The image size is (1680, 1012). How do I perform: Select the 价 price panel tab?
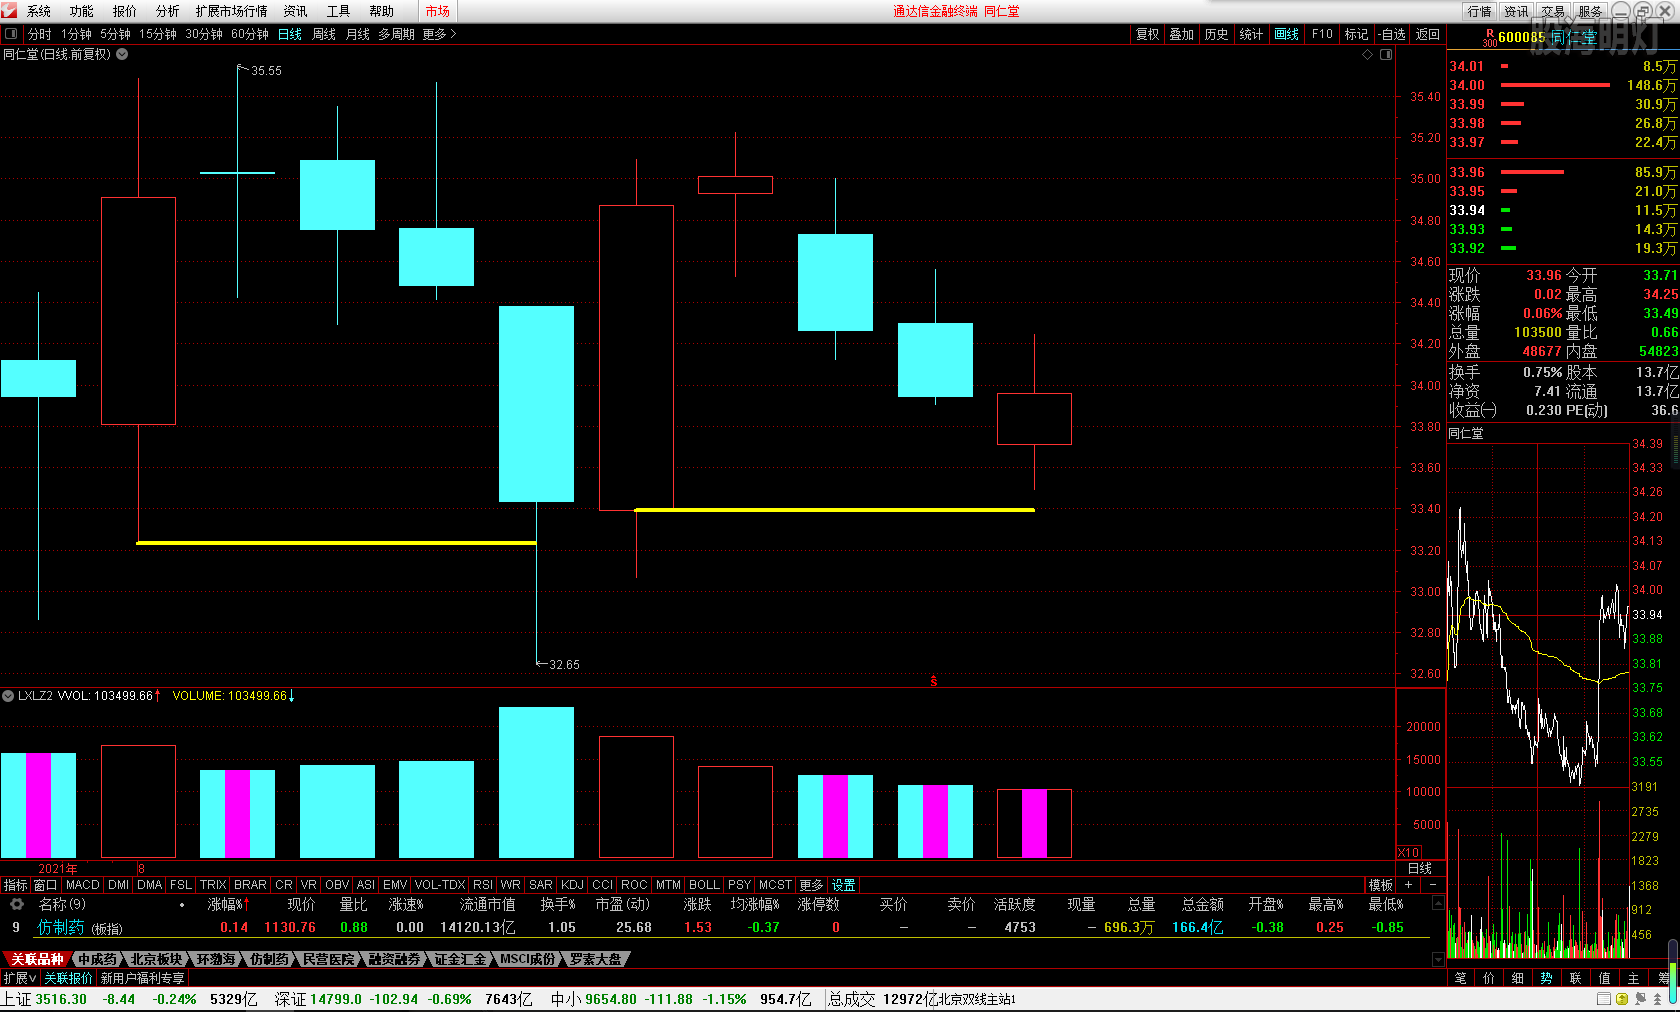point(1489,978)
